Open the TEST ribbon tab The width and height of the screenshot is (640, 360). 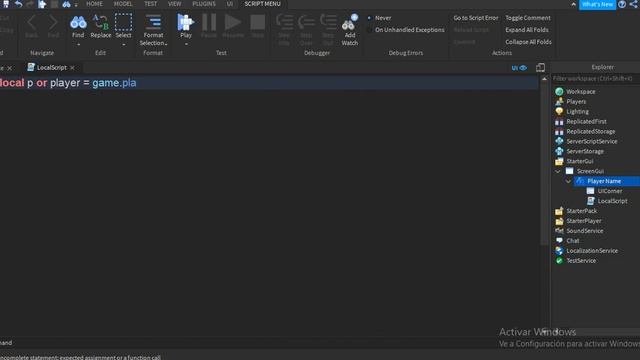coord(150,4)
